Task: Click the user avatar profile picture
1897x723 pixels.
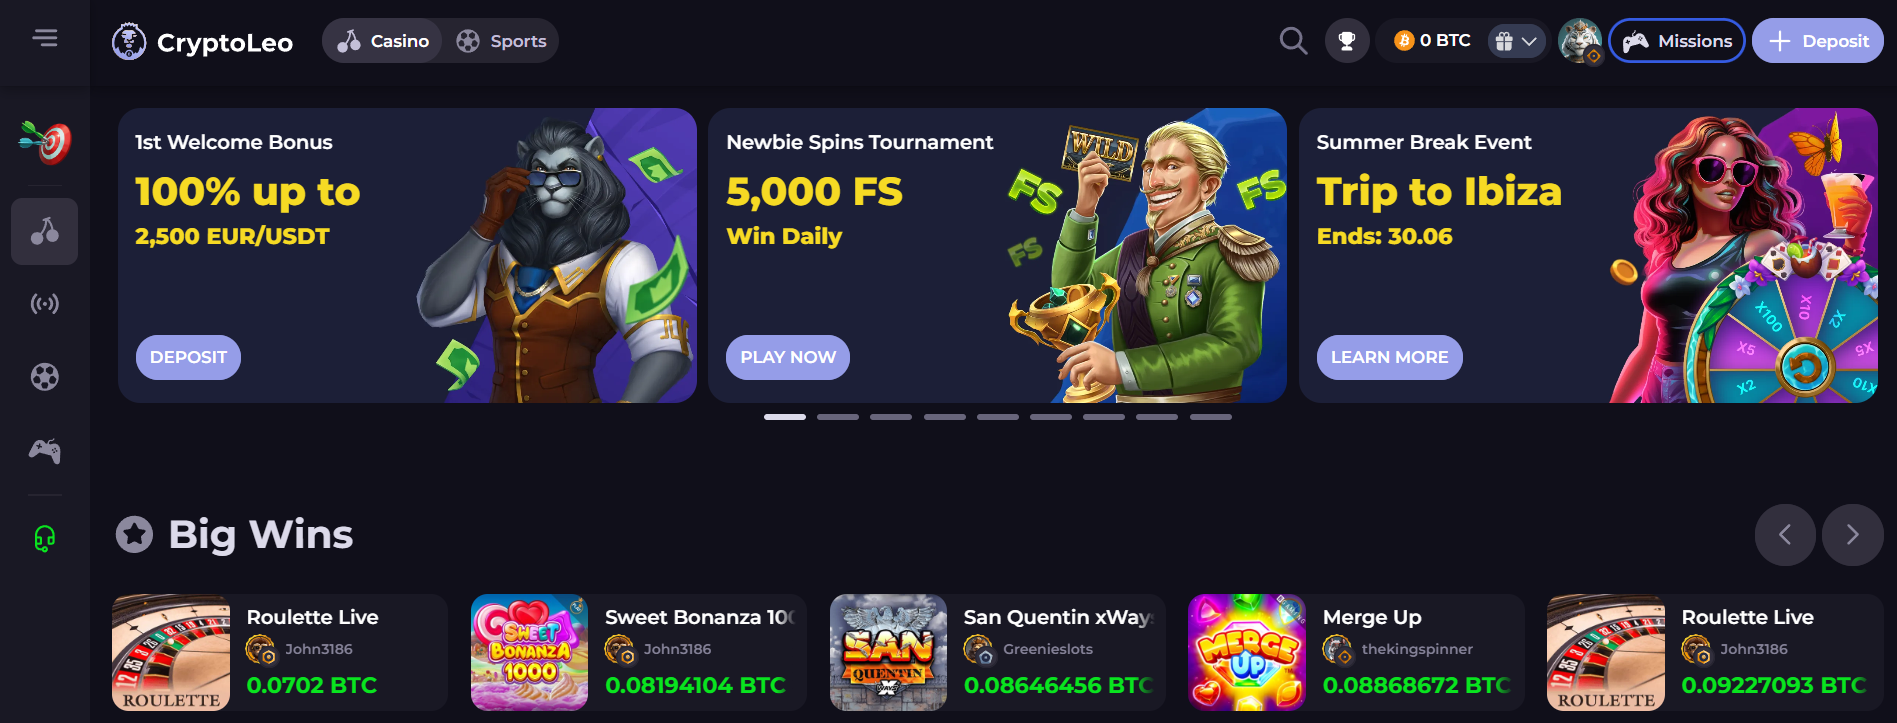Action: click(x=1580, y=41)
